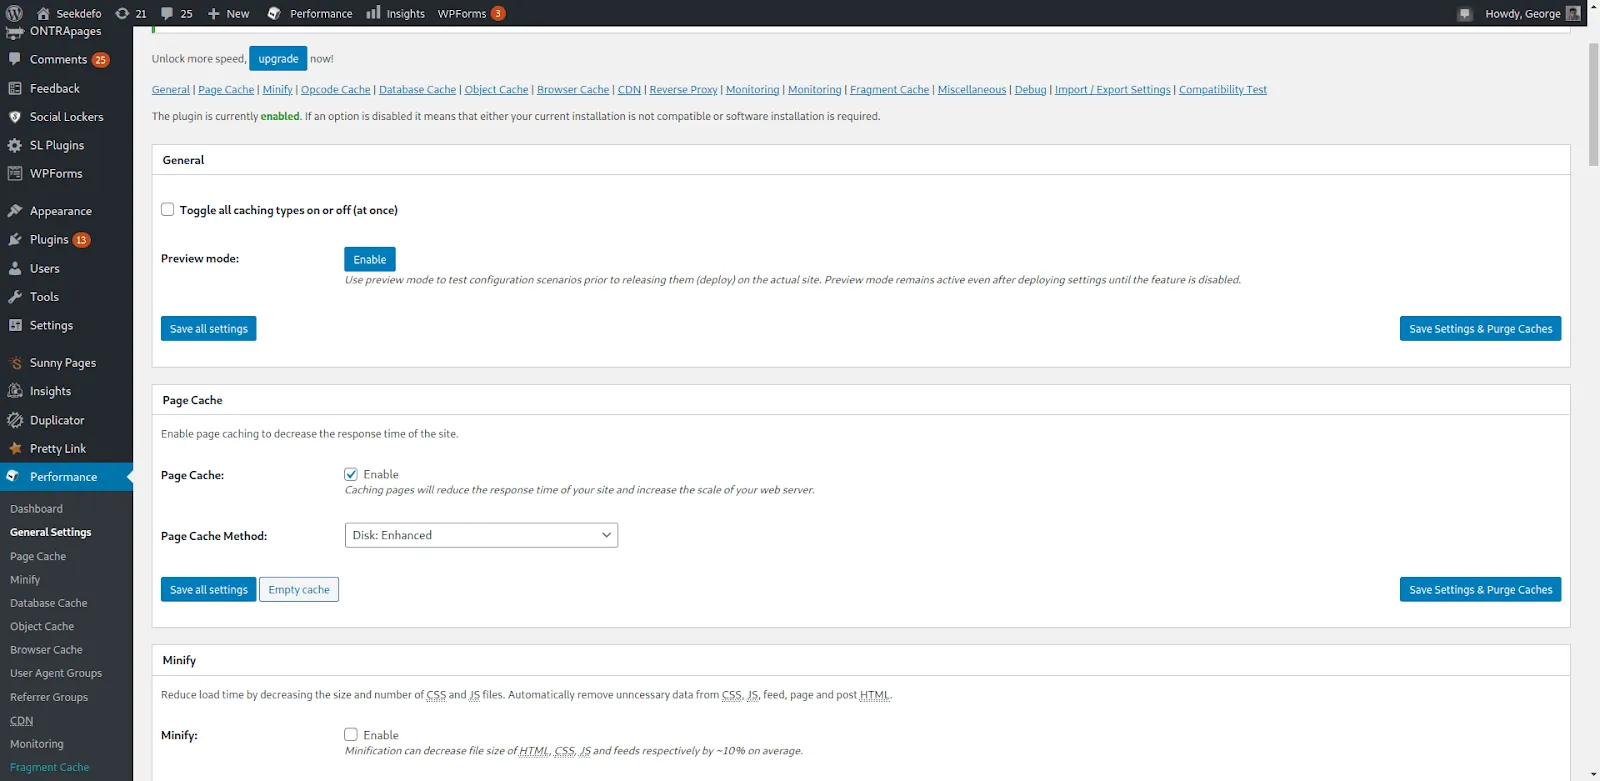Click the page vertical scrollbar
Viewport: 1600px width, 781px height.
(1593, 104)
